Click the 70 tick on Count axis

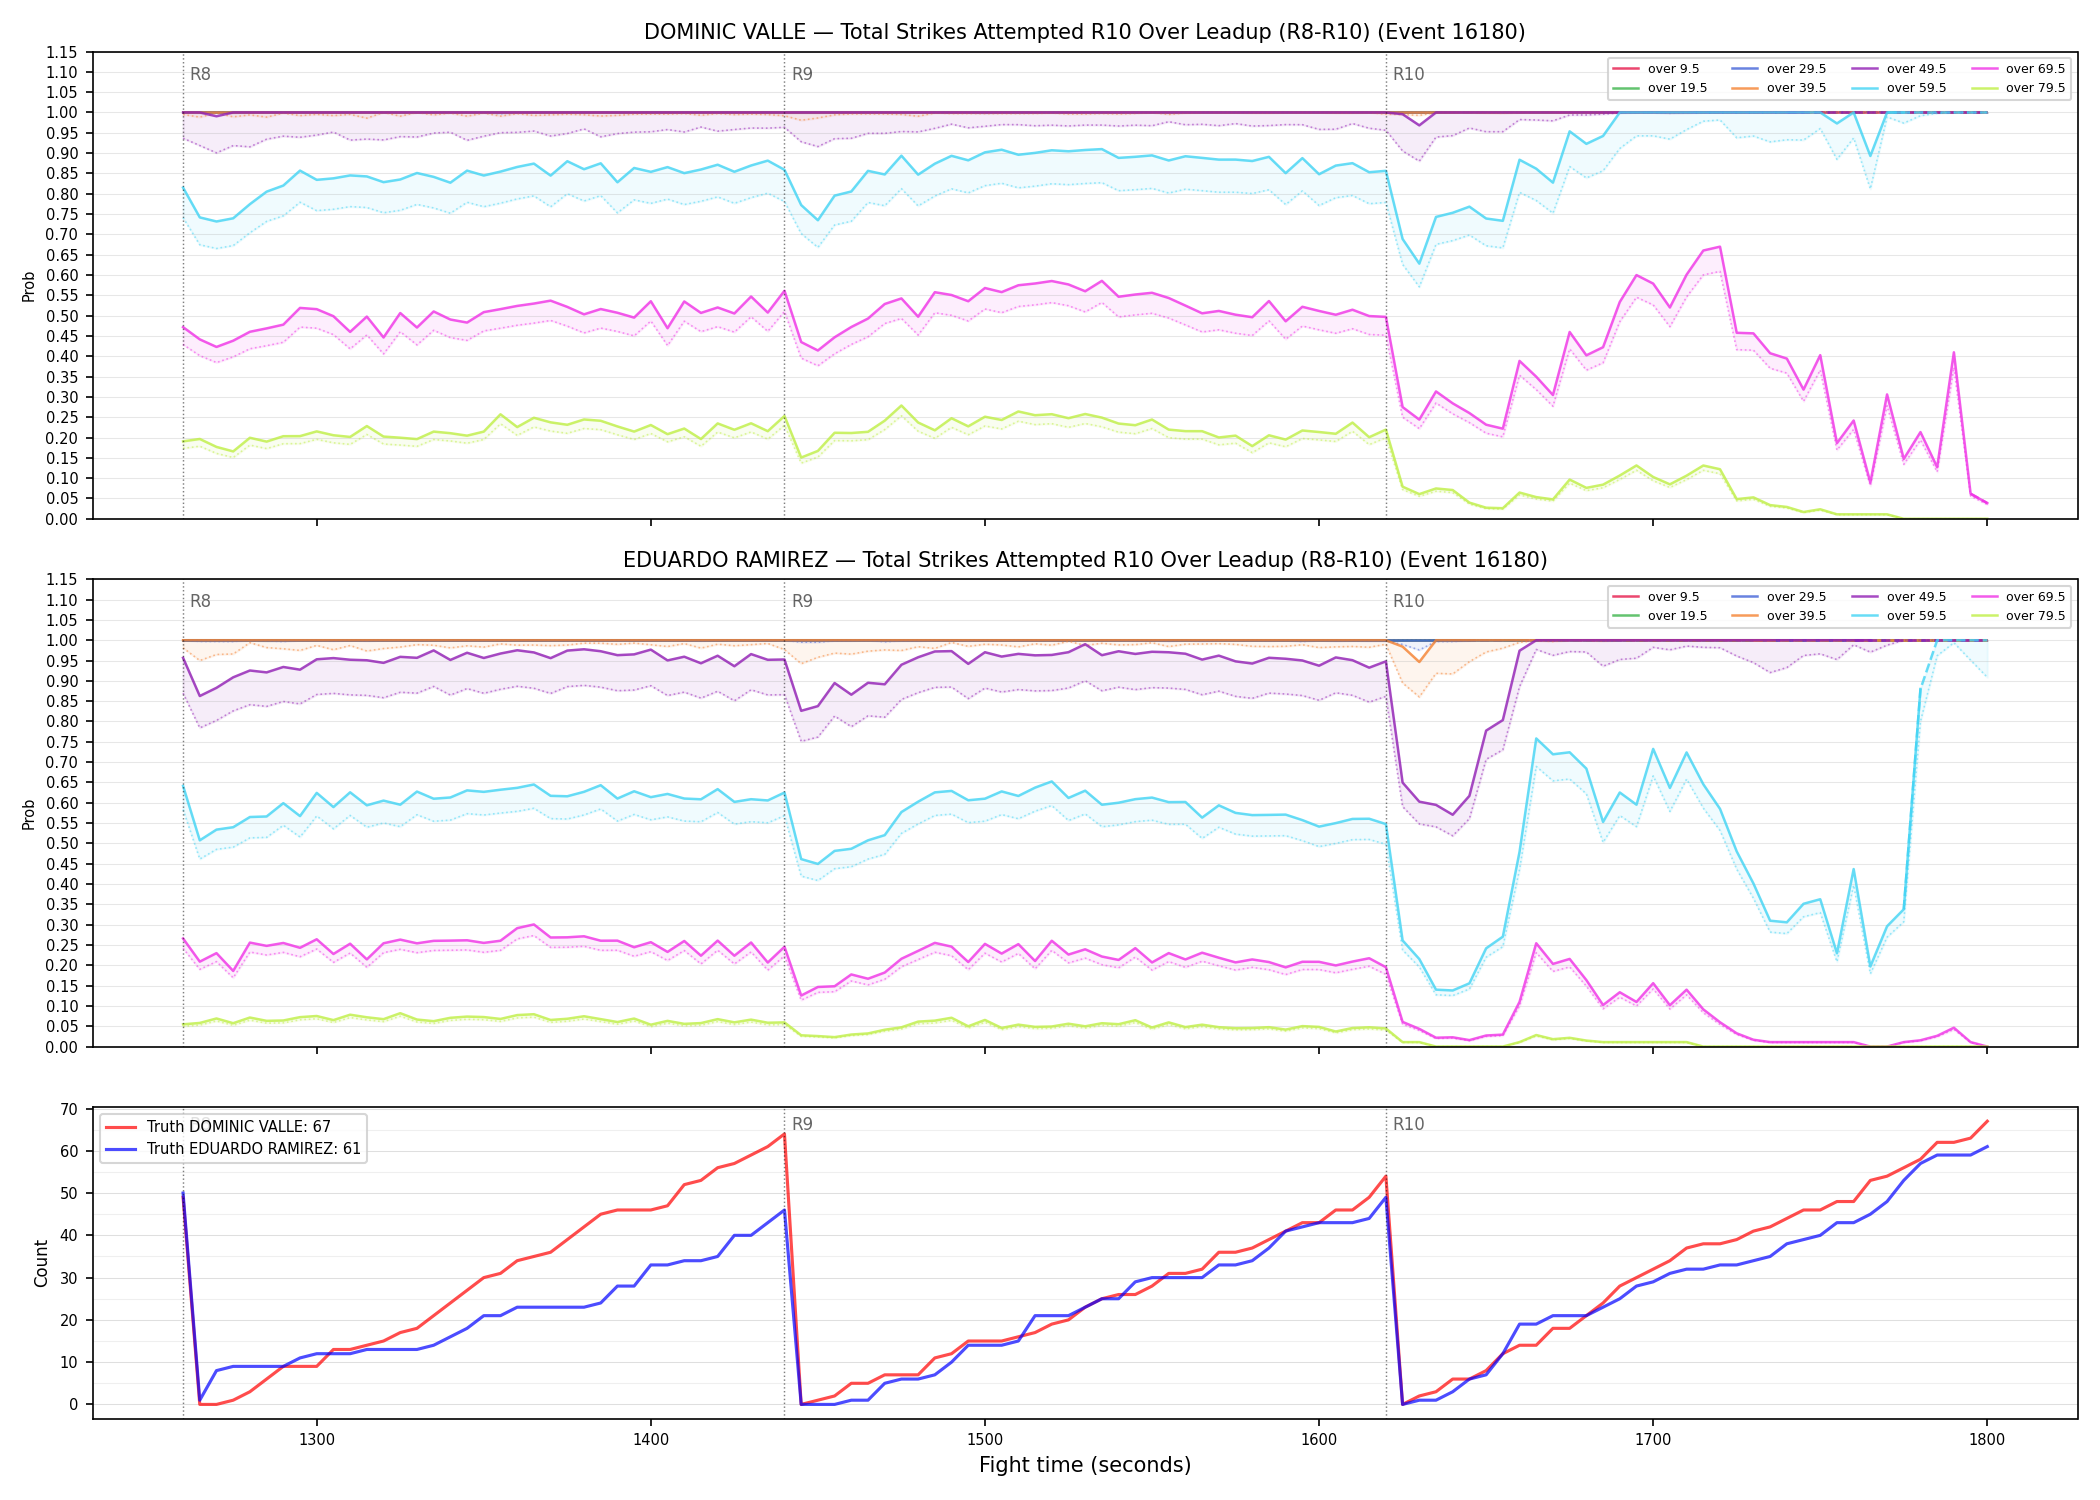(69, 1109)
